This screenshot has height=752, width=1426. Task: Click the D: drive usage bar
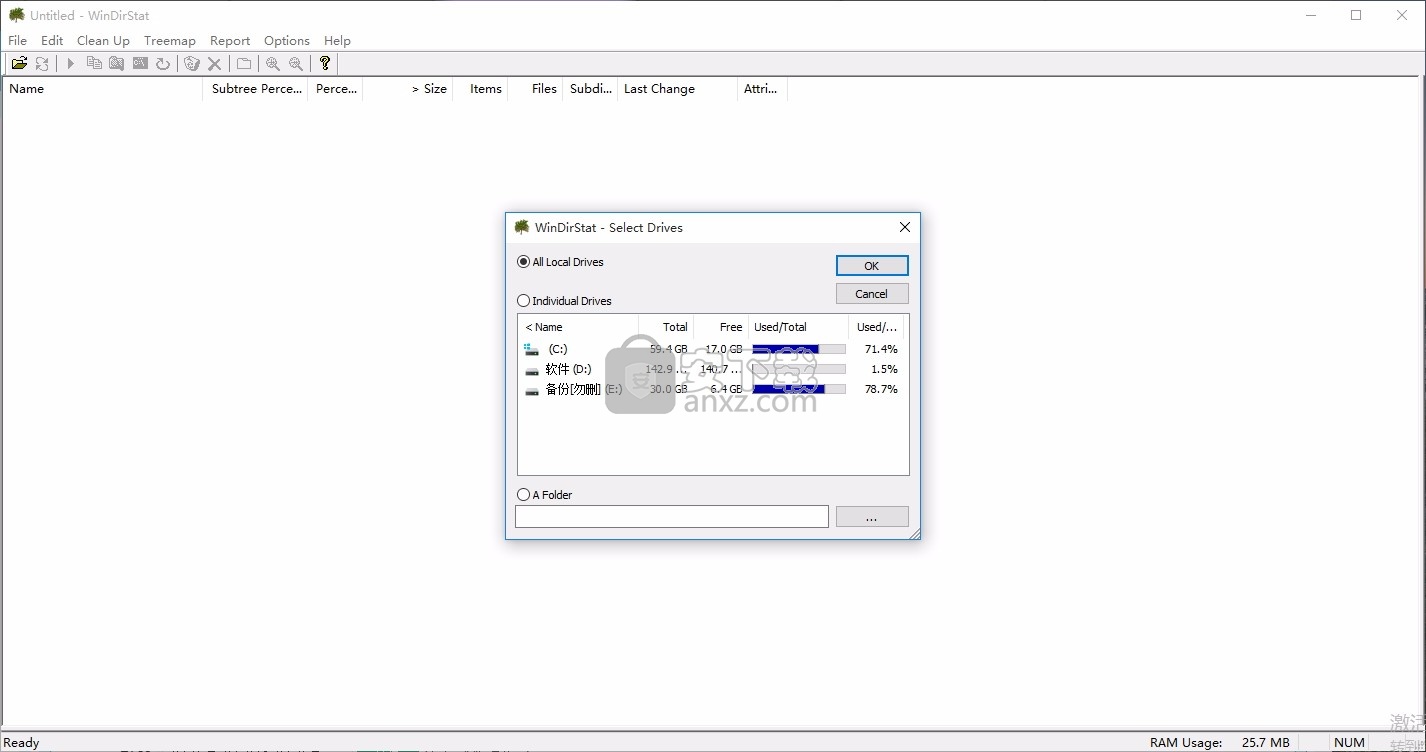799,369
